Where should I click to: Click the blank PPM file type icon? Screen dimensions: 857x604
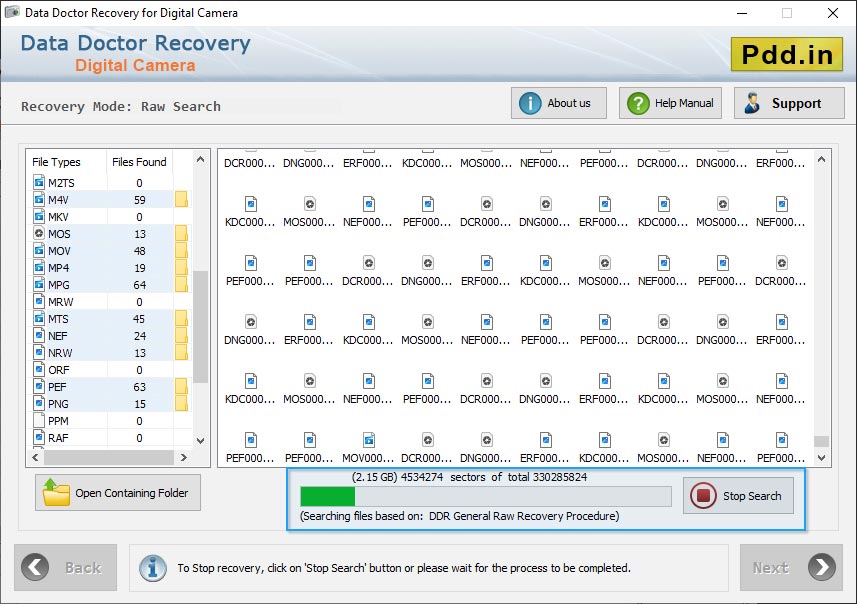pyautogui.click(x=39, y=420)
